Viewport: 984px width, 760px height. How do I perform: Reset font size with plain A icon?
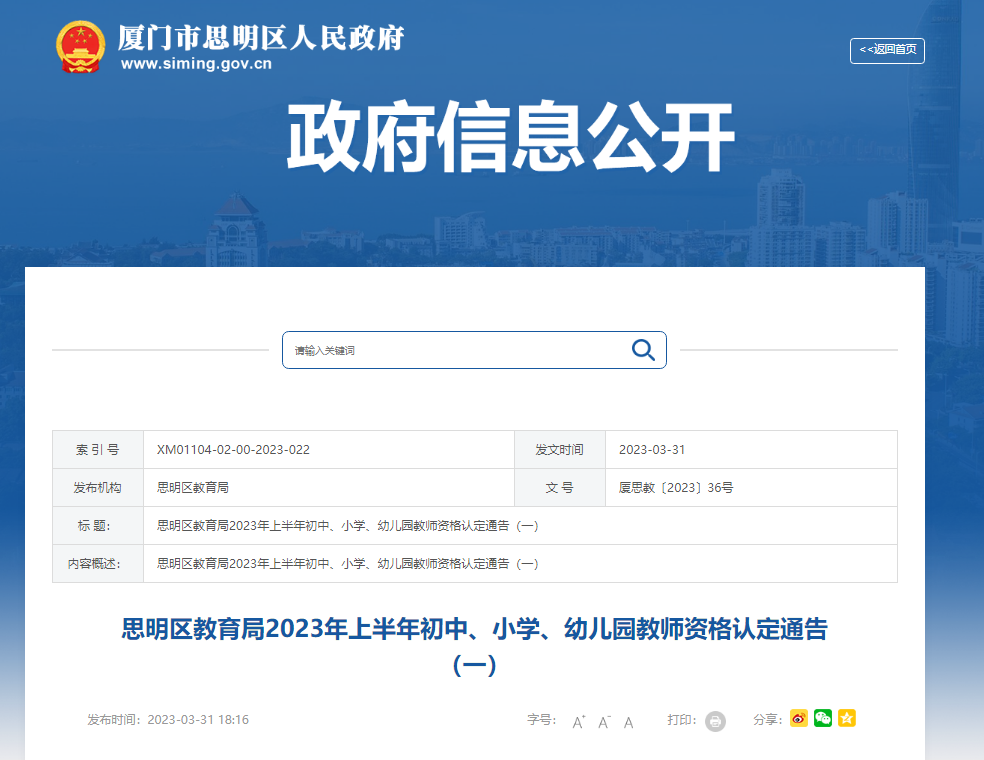coord(629,722)
